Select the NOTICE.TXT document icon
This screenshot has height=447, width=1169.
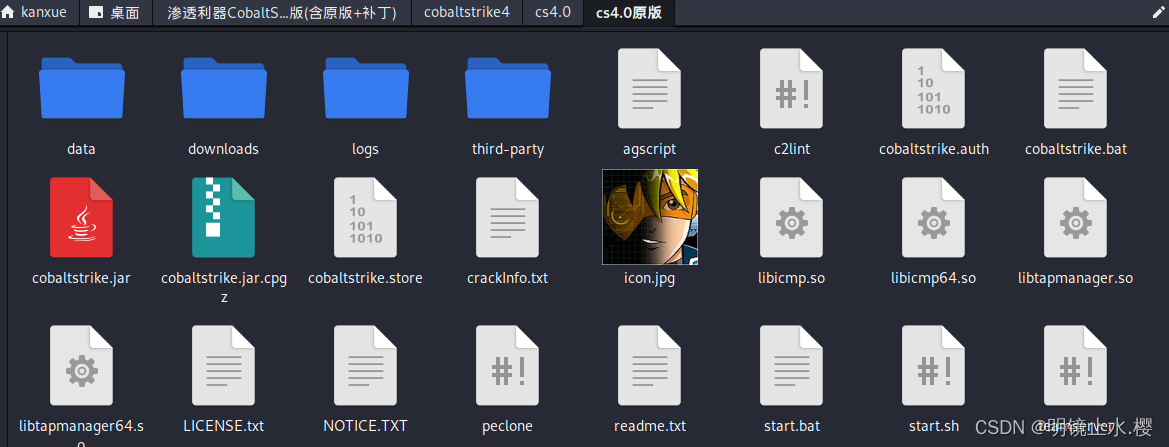(365, 365)
